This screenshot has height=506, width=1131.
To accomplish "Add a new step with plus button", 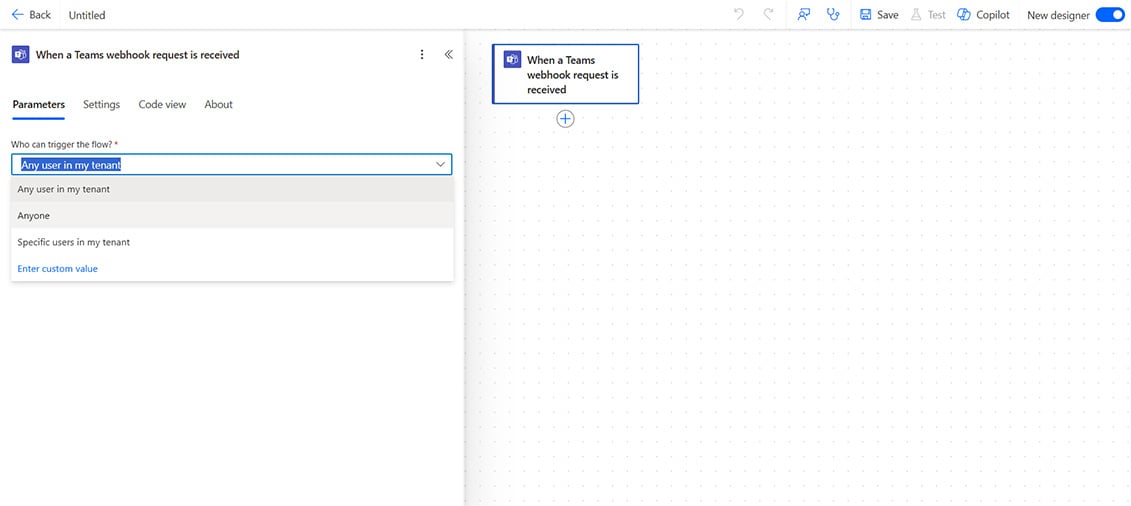I will 566,119.
